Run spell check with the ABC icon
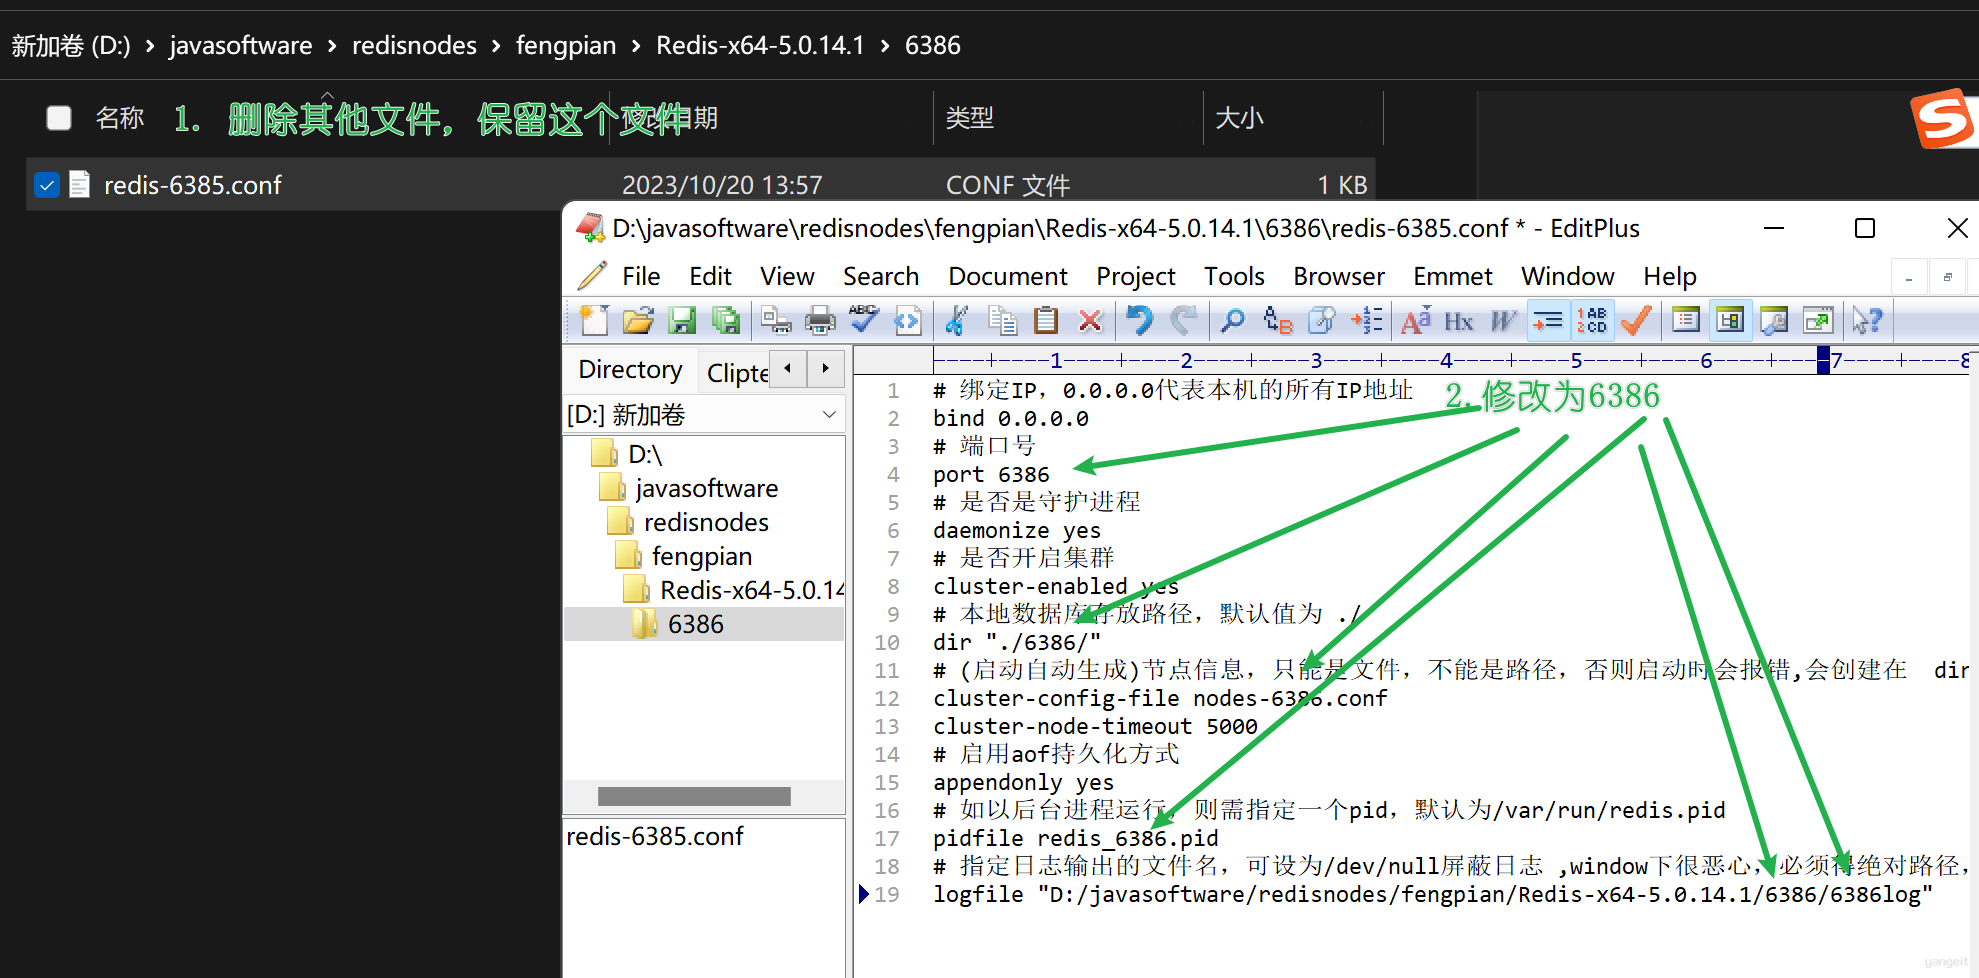 [x=864, y=320]
